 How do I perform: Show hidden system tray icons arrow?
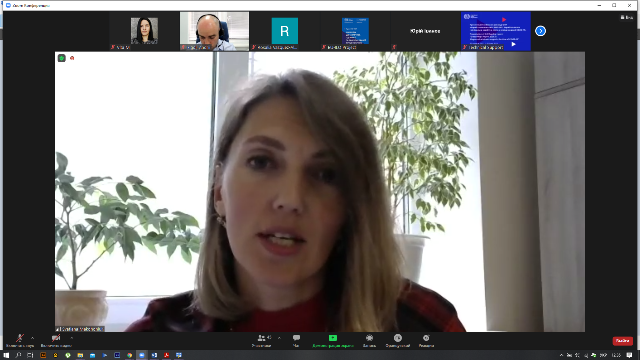click(x=561, y=355)
